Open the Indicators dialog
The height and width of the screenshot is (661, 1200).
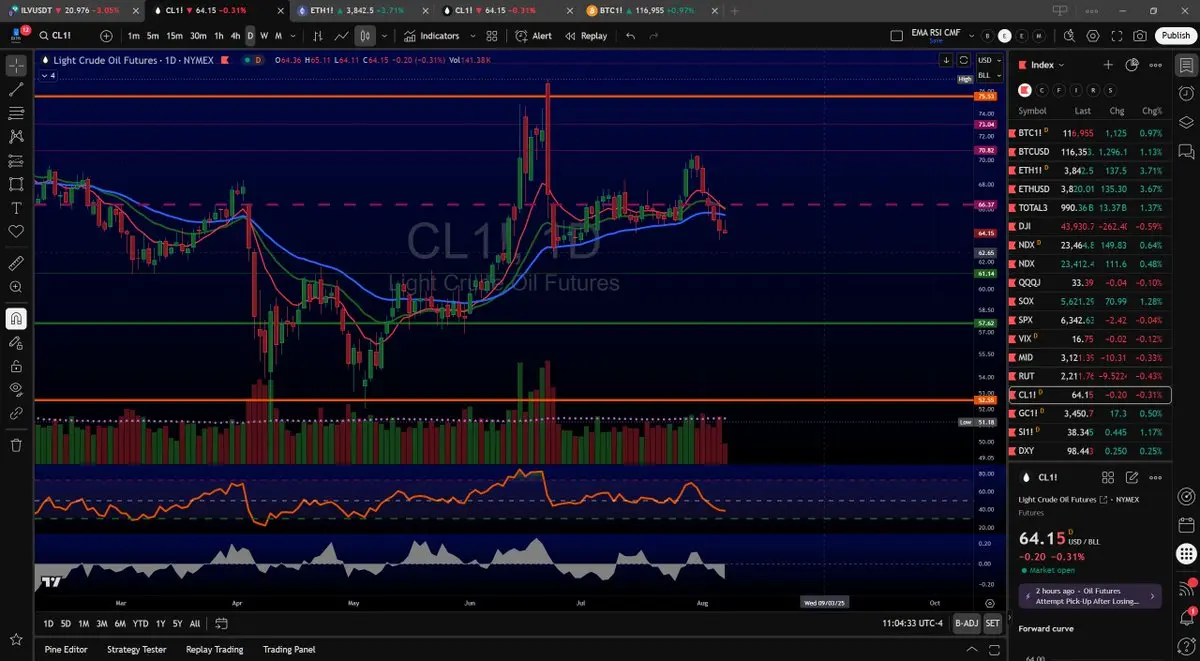coord(432,35)
